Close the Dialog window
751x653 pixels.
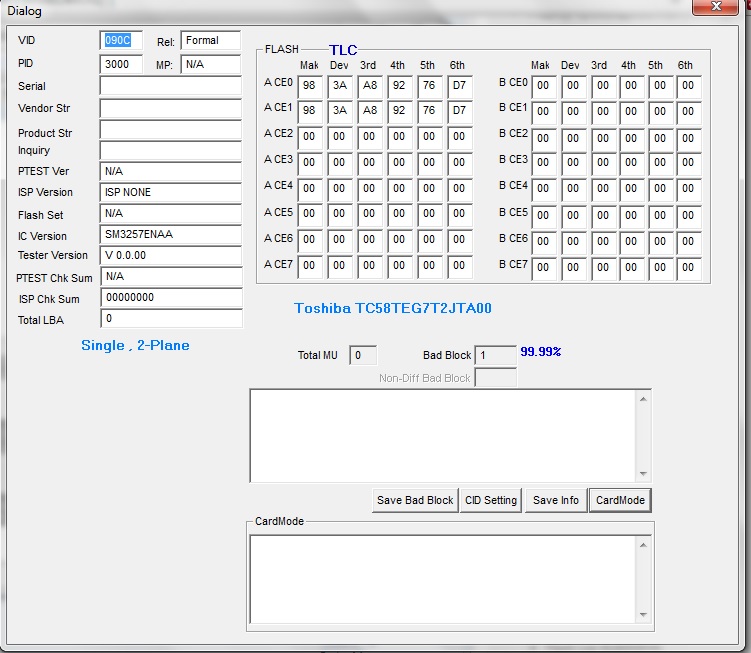click(x=716, y=7)
